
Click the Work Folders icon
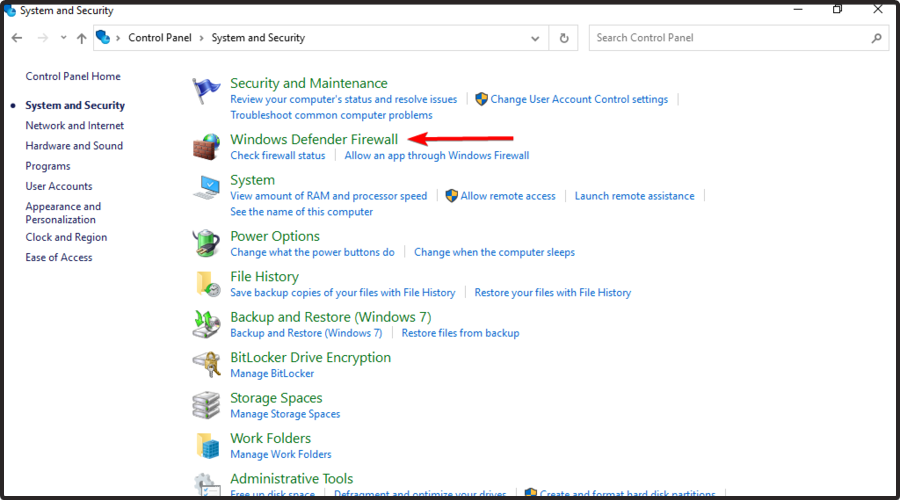pyautogui.click(x=207, y=445)
